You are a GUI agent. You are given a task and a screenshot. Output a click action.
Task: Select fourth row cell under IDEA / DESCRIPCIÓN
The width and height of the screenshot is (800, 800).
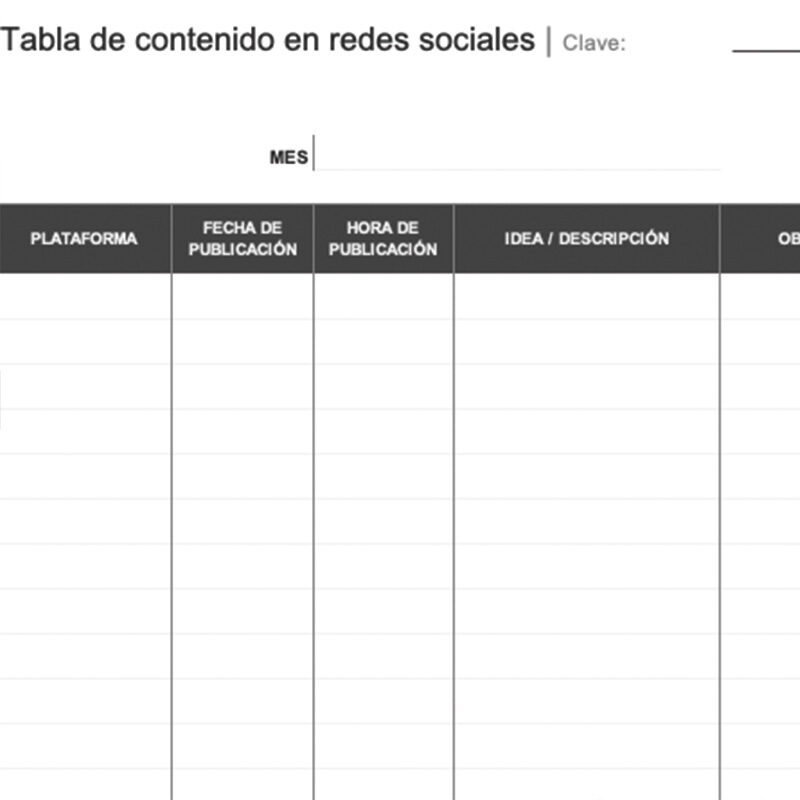[x=586, y=432]
